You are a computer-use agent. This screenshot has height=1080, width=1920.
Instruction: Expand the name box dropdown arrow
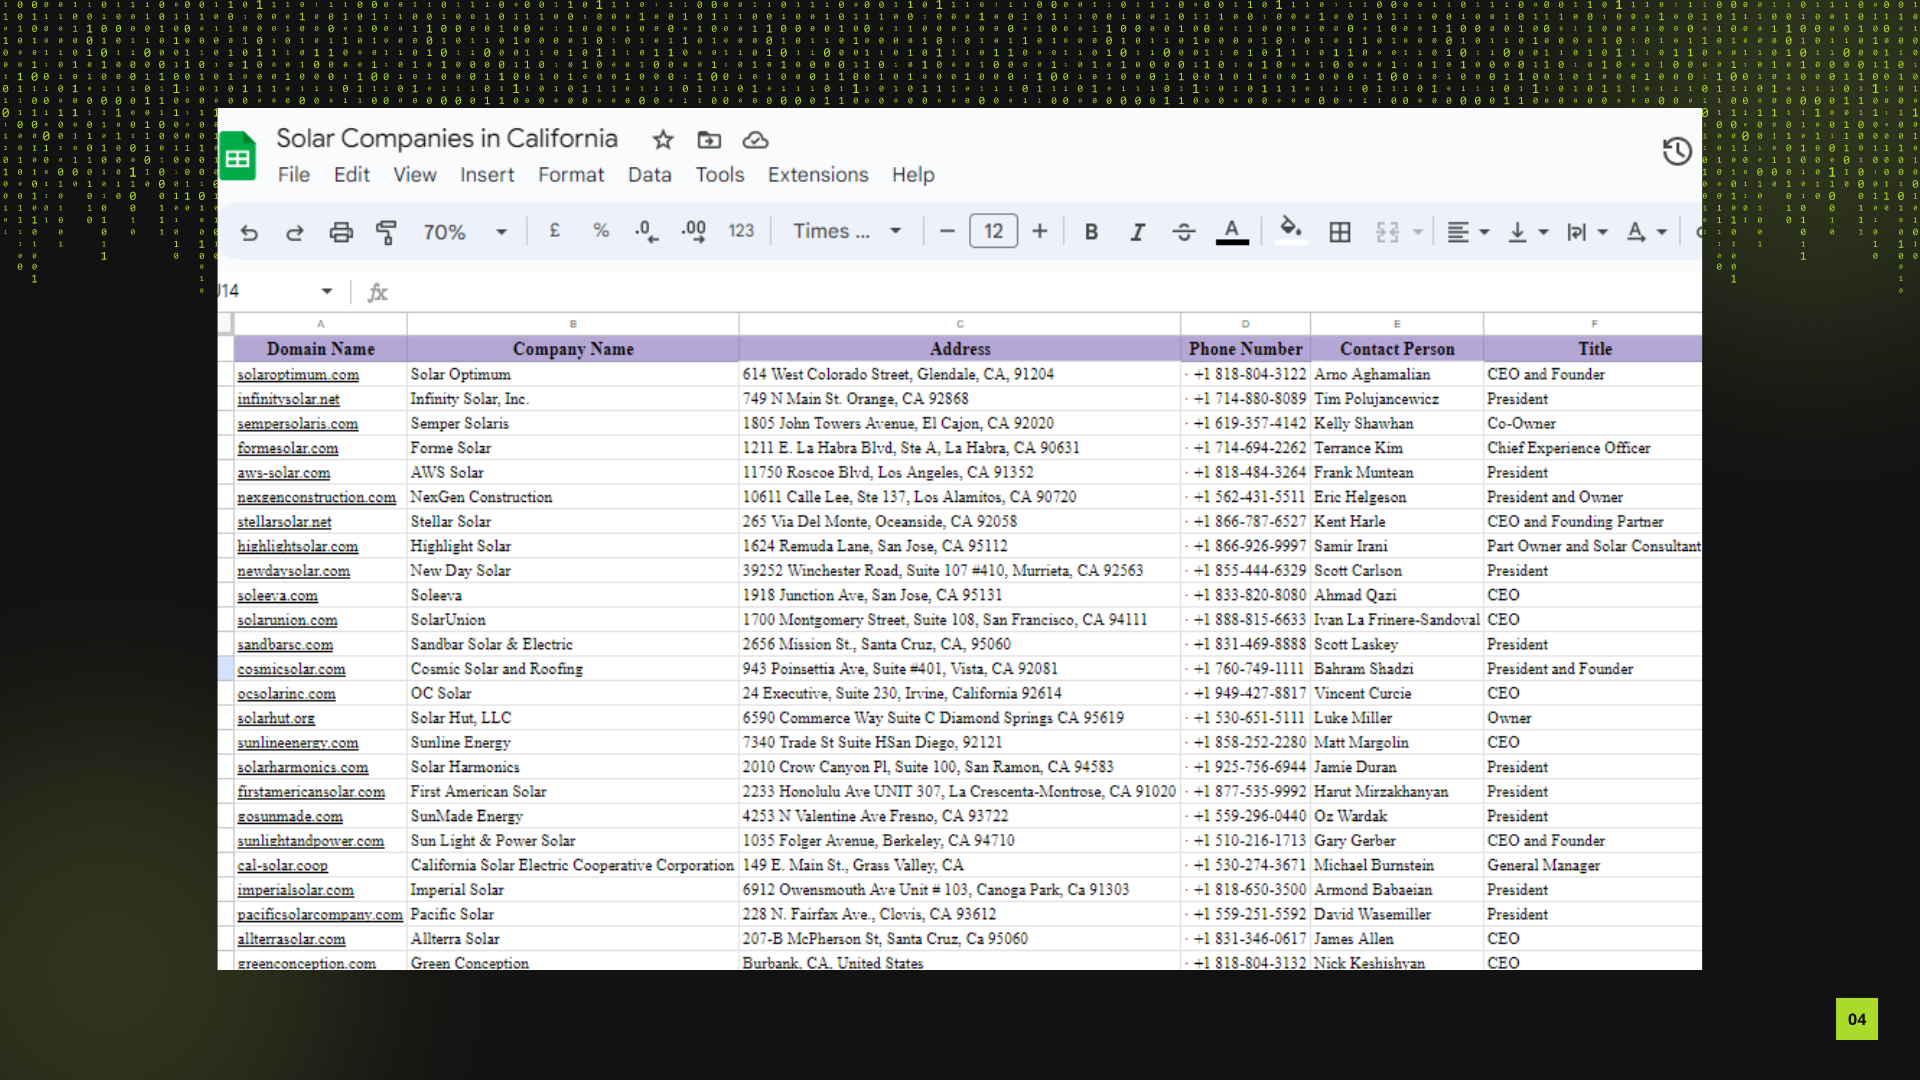(327, 291)
